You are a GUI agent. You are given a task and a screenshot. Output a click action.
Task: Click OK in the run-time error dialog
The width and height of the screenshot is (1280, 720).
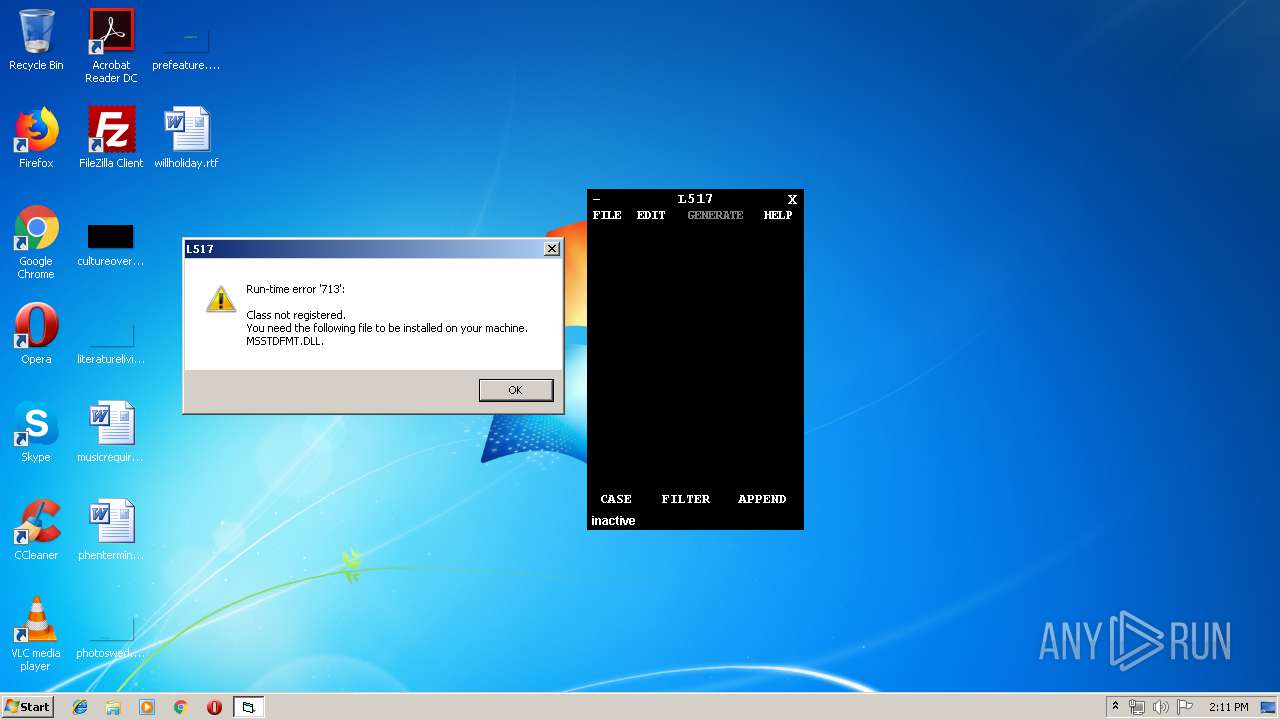[x=516, y=390]
